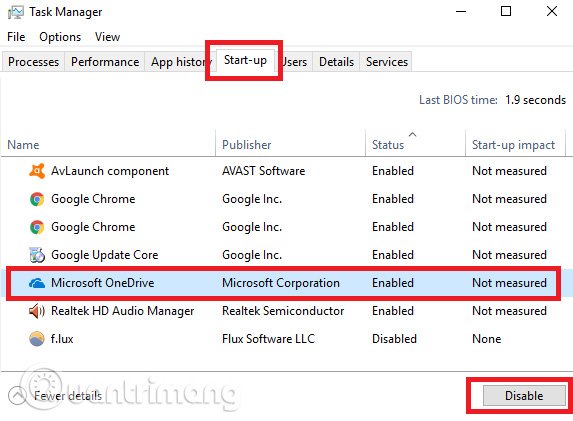573x421 pixels.
Task: Click the AvLaunch component Avast icon
Action: point(37,171)
